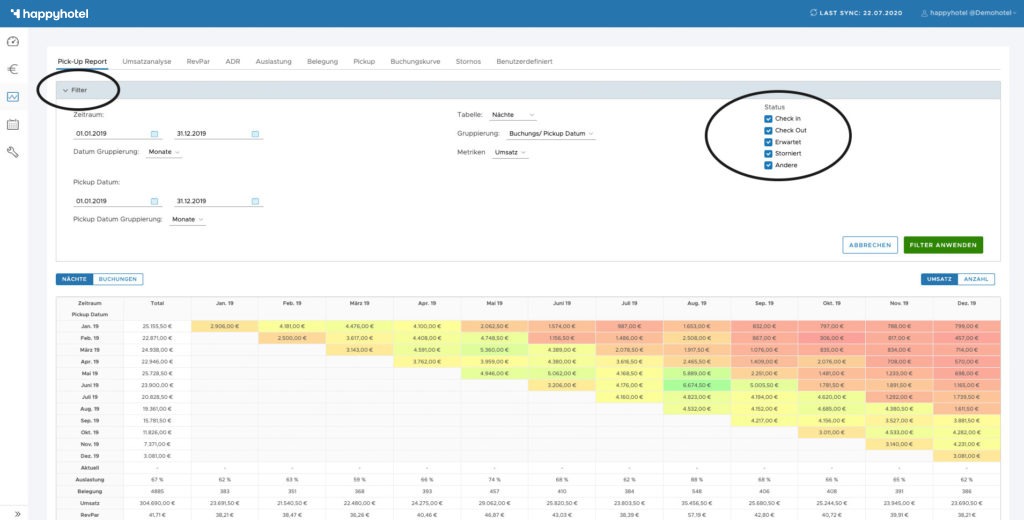Click the Jan. 19 column header
The image size is (1024, 520).
225,303
